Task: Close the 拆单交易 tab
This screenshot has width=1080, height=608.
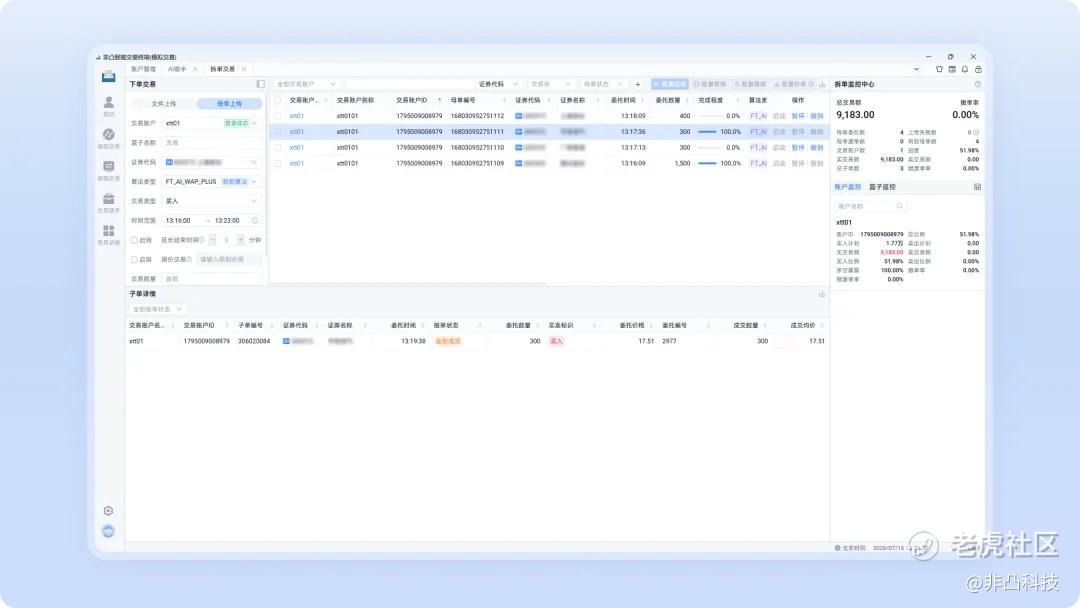Action: point(244,69)
